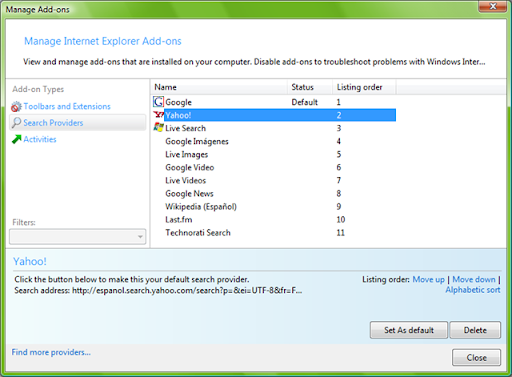Close the Manage Add-ons dialog
This screenshot has width=512, height=377.
coord(476,358)
